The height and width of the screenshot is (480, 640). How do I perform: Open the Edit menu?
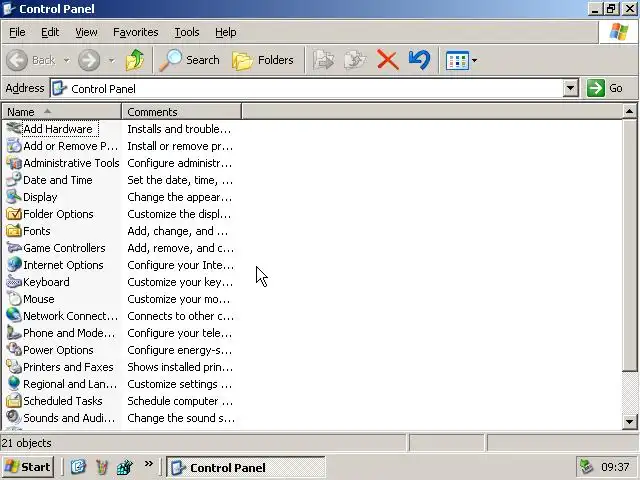tap(50, 32)
